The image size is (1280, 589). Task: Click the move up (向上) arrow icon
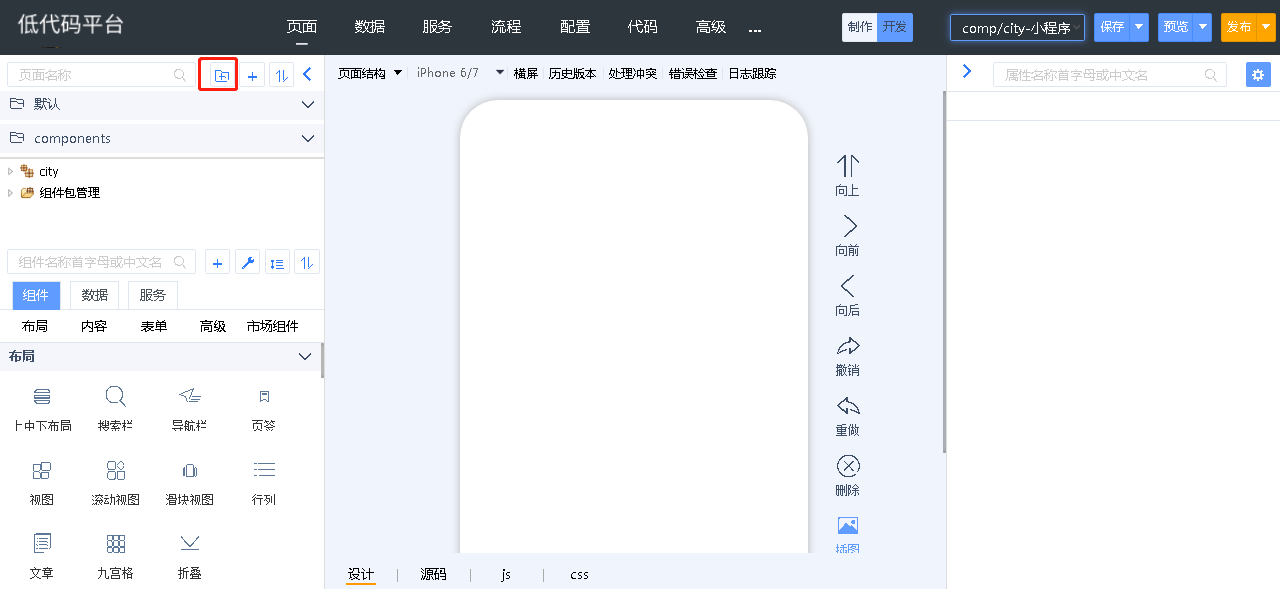coord(847,166)
